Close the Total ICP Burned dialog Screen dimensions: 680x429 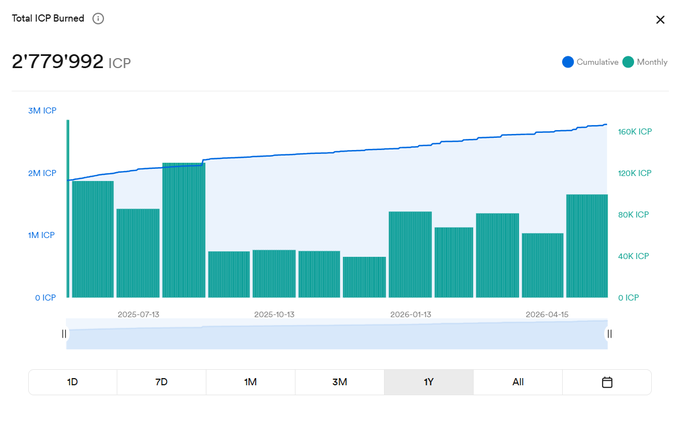[x=660, y=20]
